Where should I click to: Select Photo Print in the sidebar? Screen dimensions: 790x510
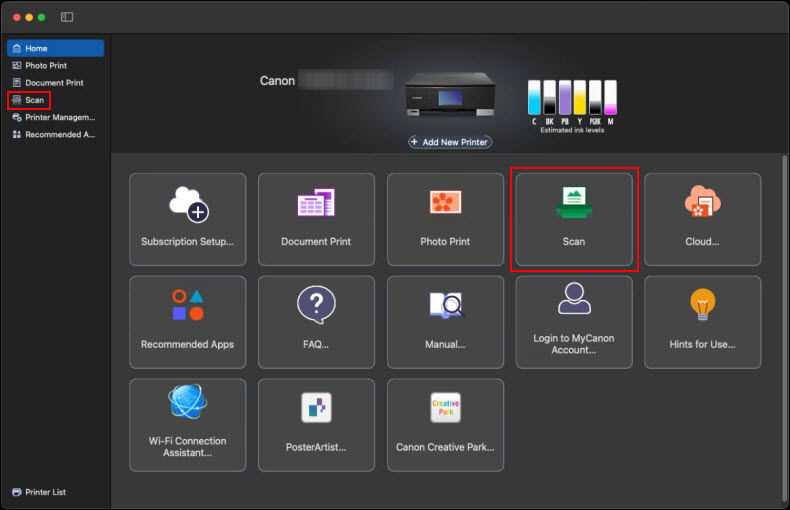pyautogui.click(x=47, y=65)
